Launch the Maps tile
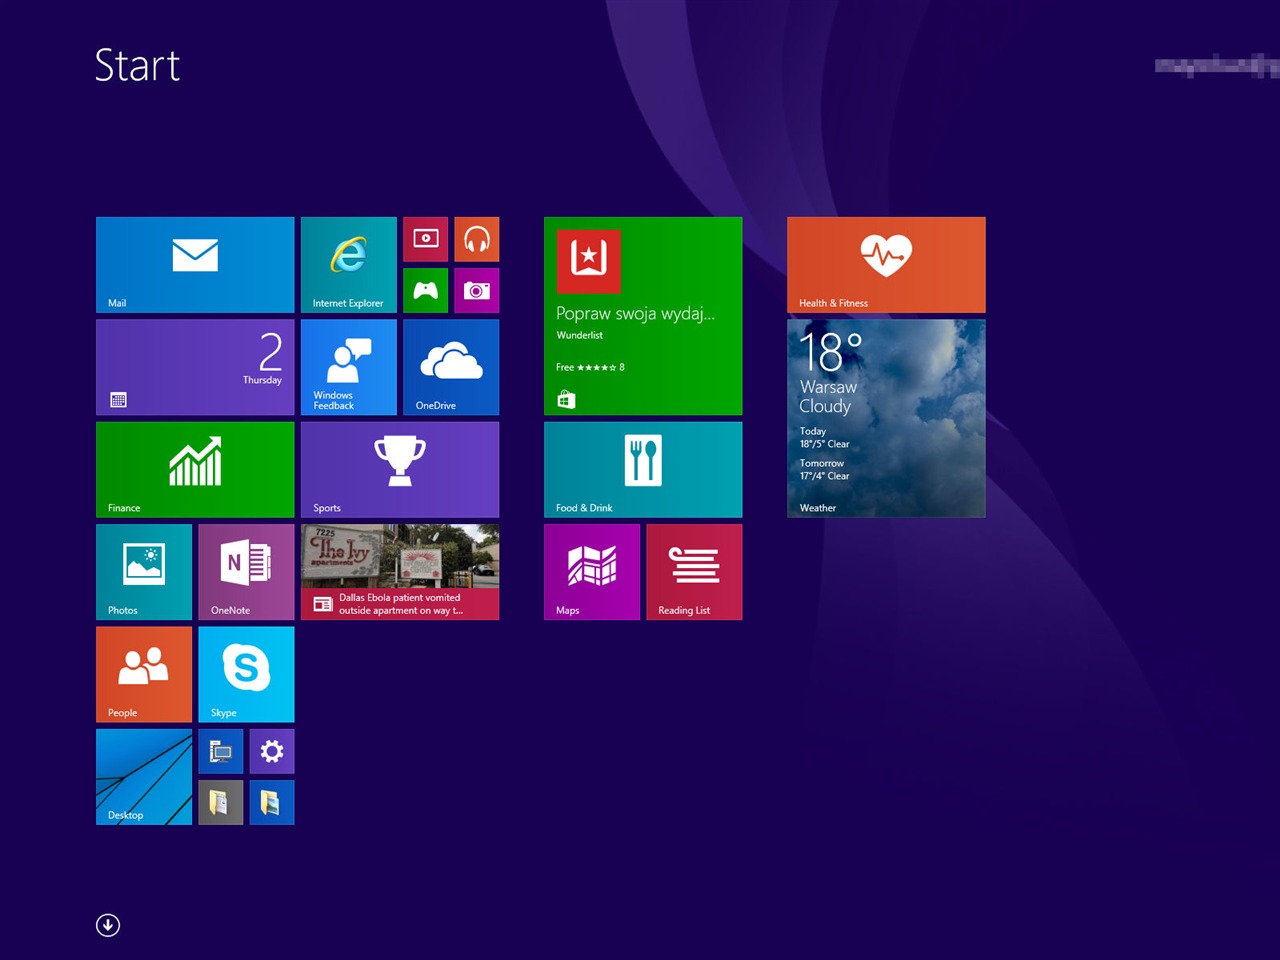Image resolution: width=1280 pixels, height=960 pixels. 592,572
